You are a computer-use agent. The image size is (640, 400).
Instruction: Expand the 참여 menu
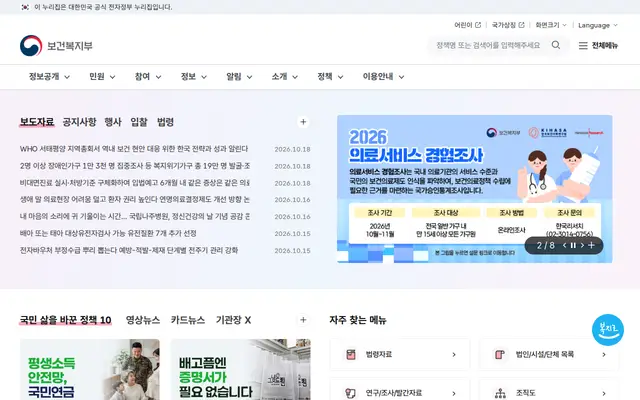pos(148,77)
